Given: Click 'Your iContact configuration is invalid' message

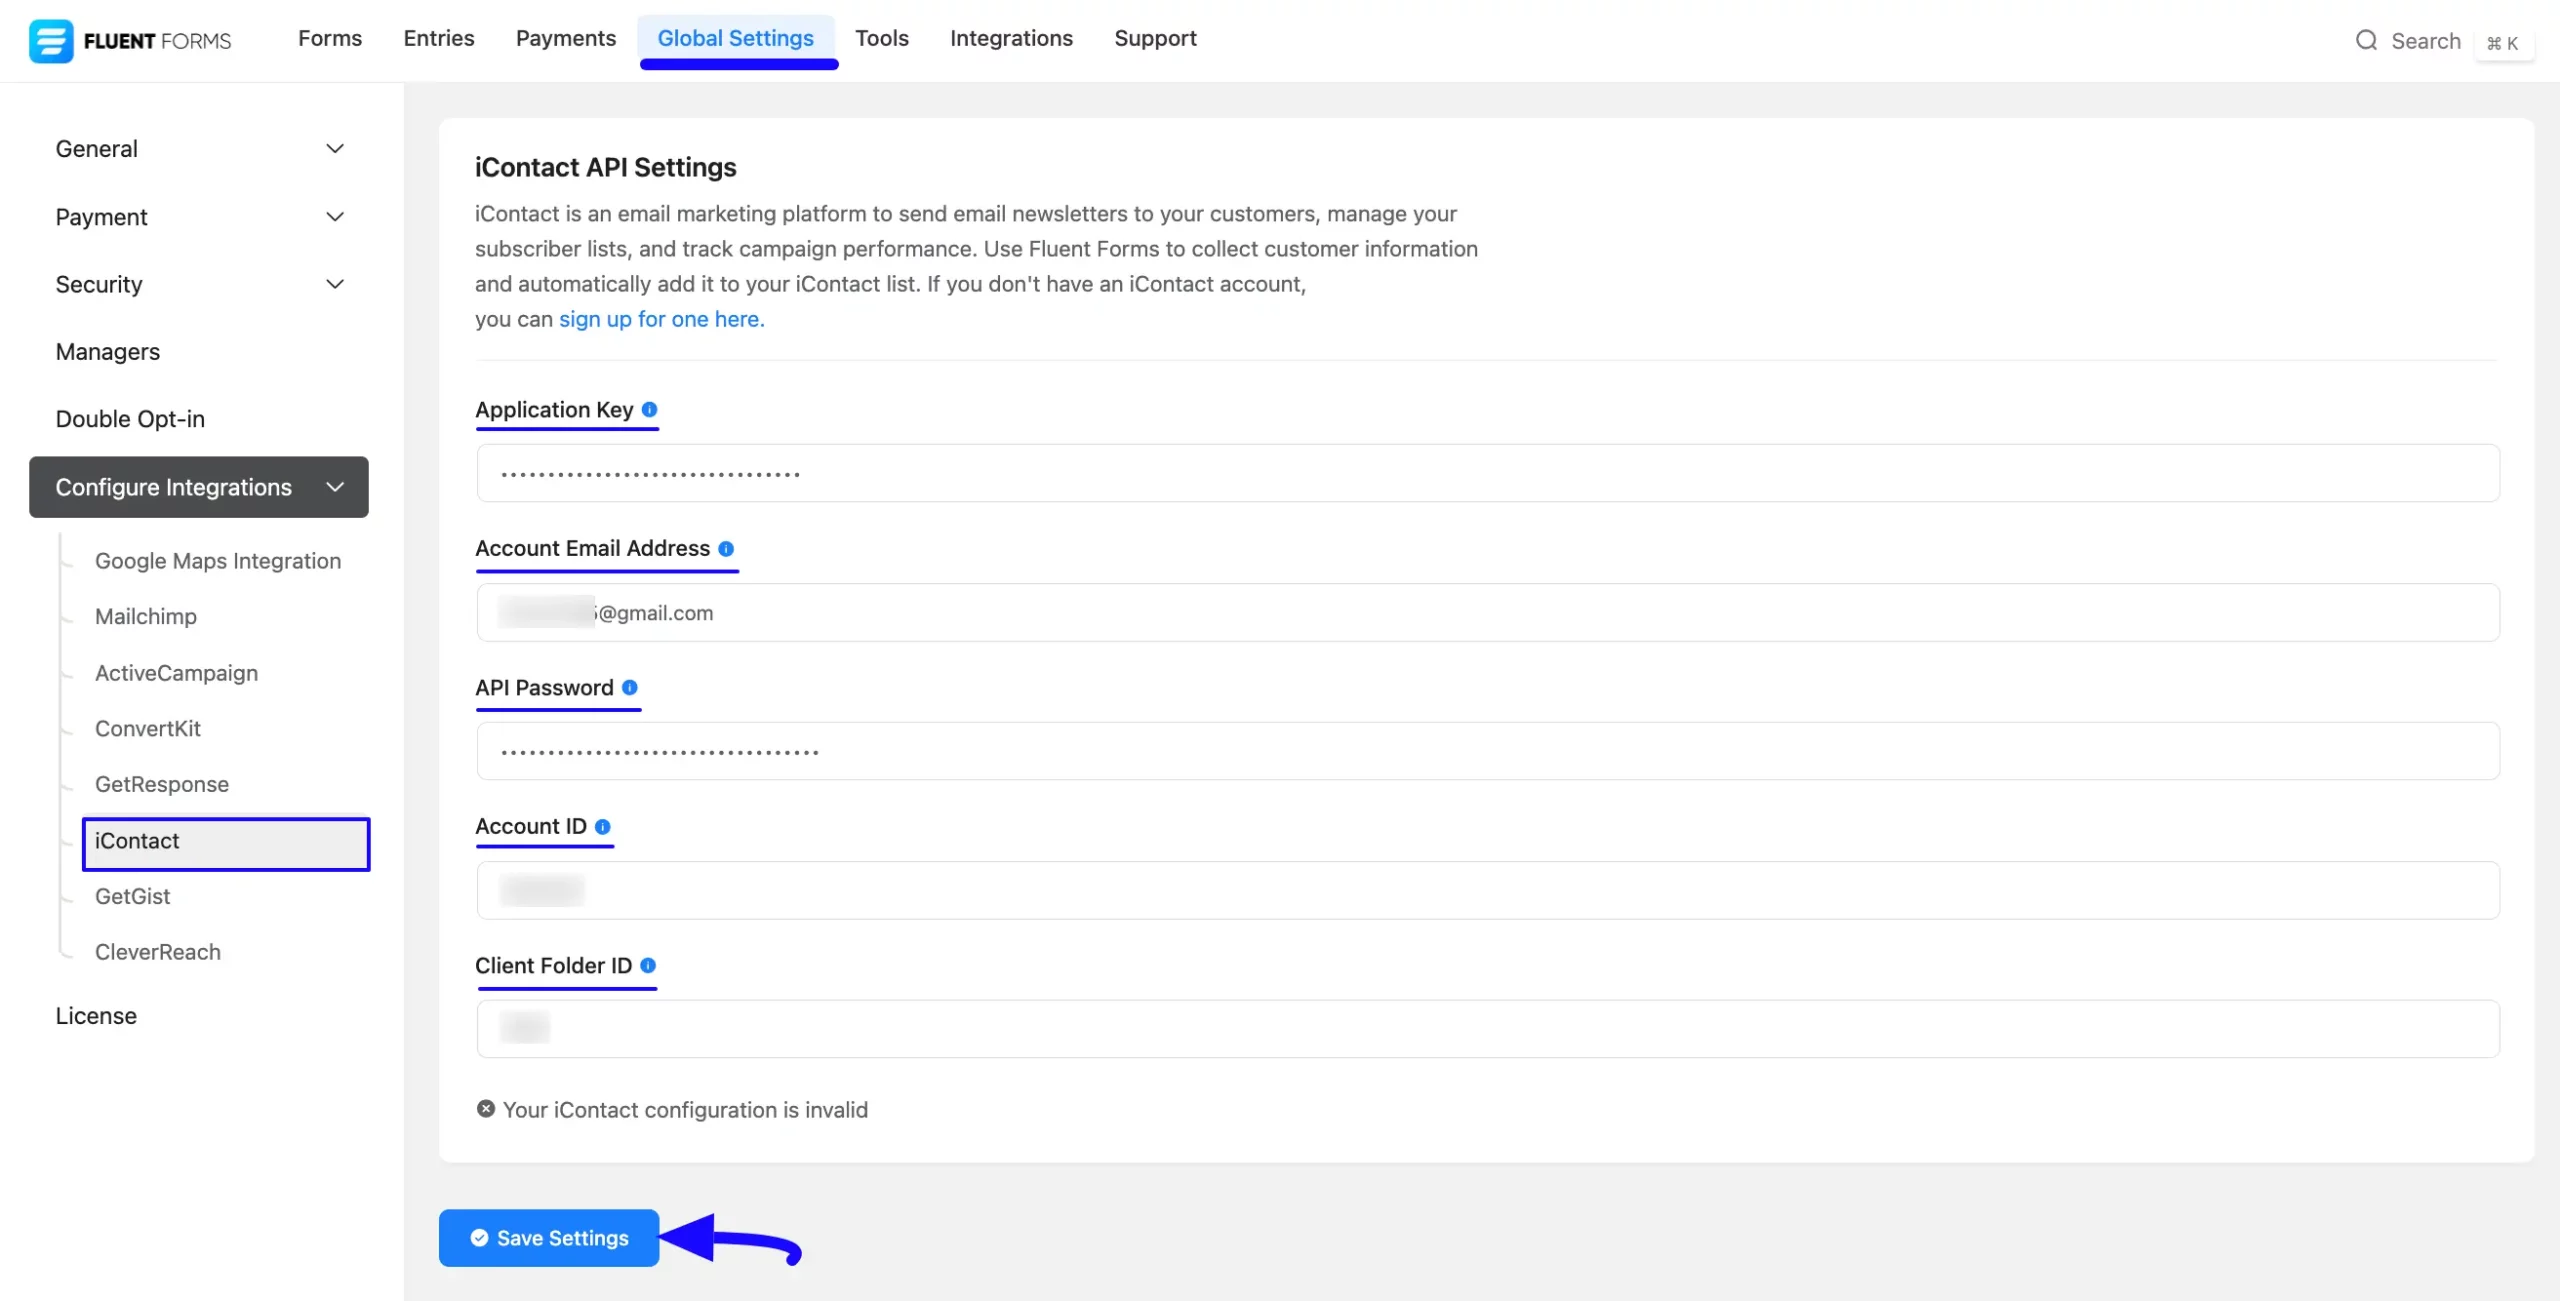Looking at the screenshot, I should (x=685, y=1110).
